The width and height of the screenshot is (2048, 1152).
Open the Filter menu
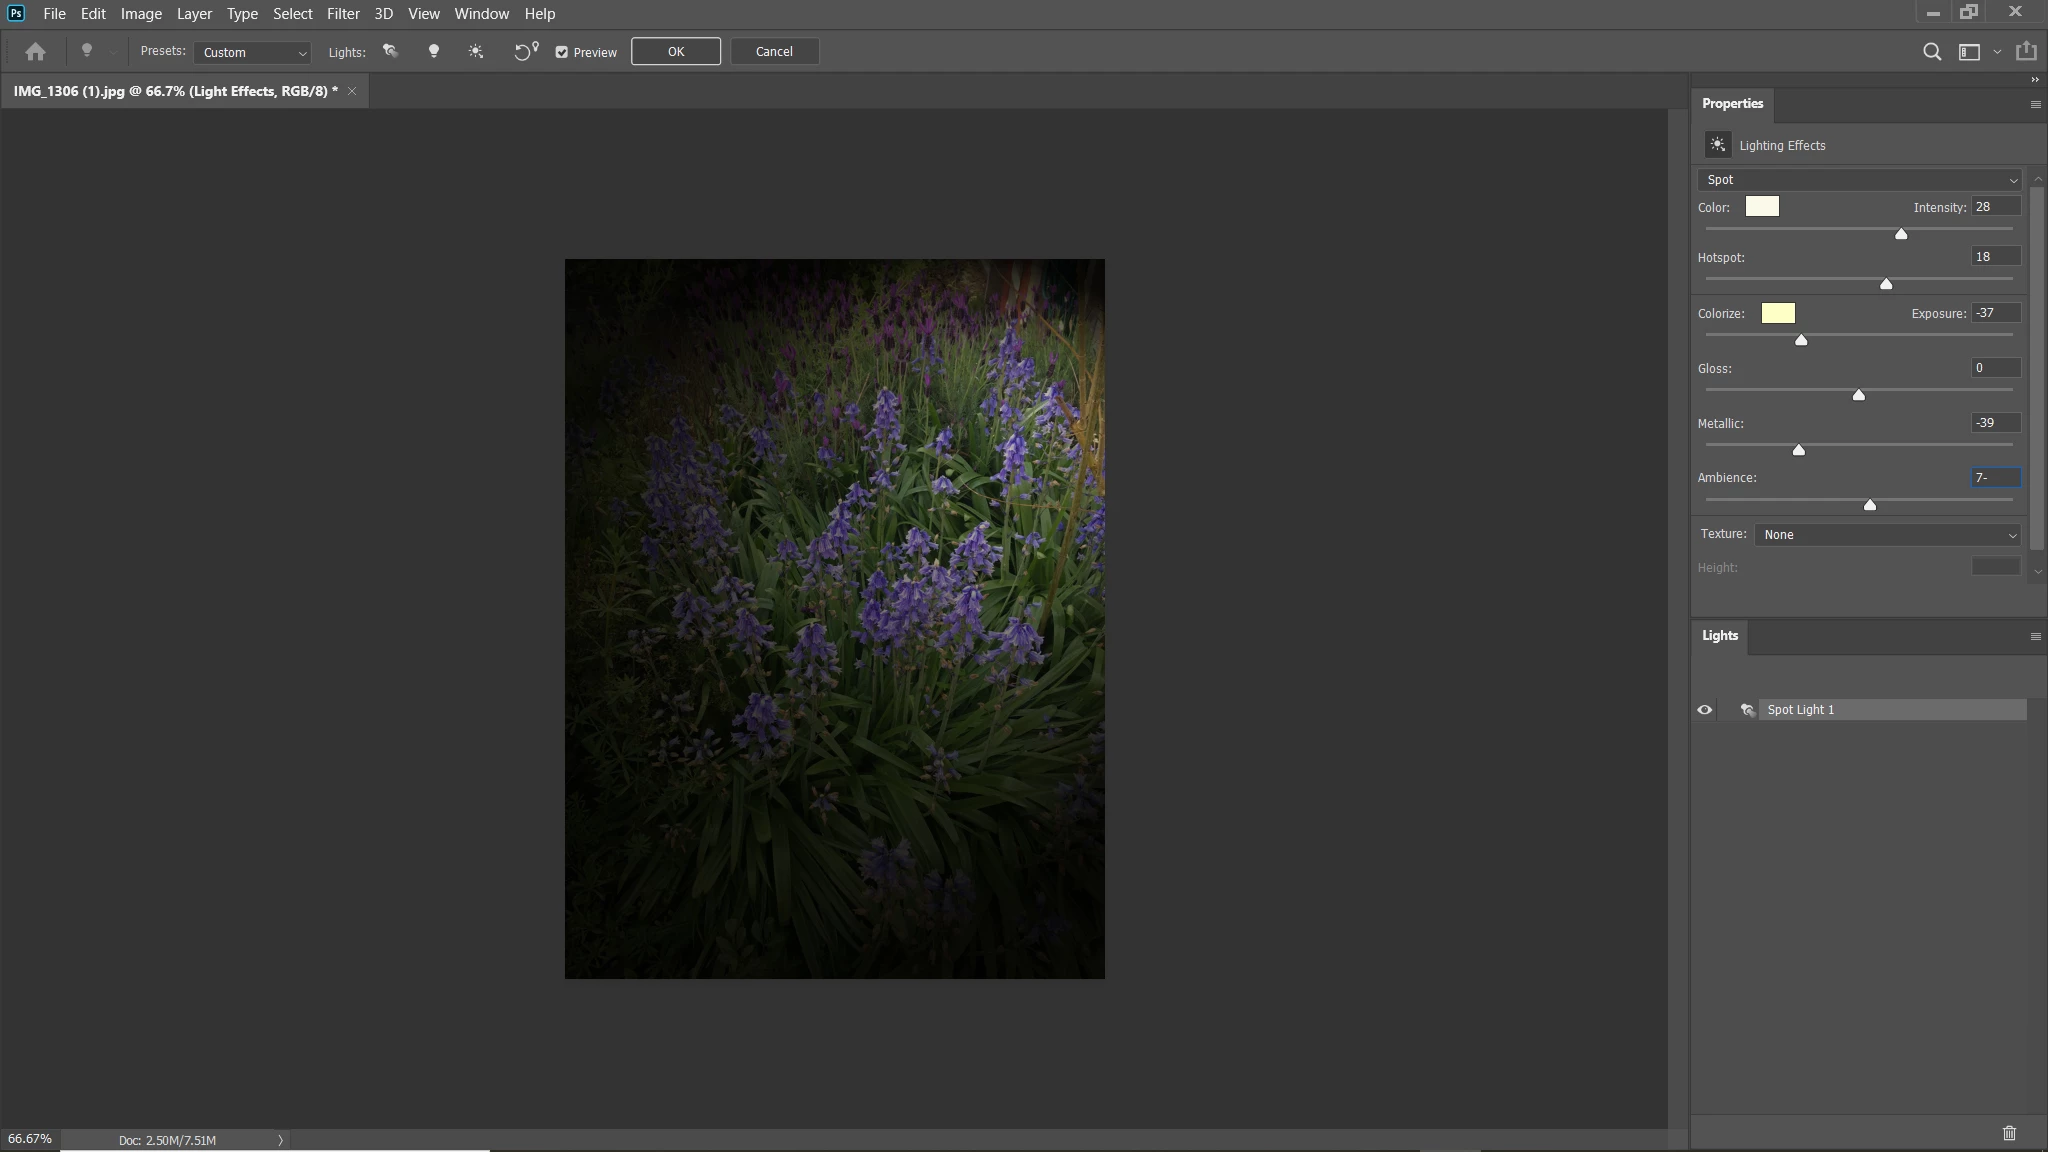[x=342, y=14]
